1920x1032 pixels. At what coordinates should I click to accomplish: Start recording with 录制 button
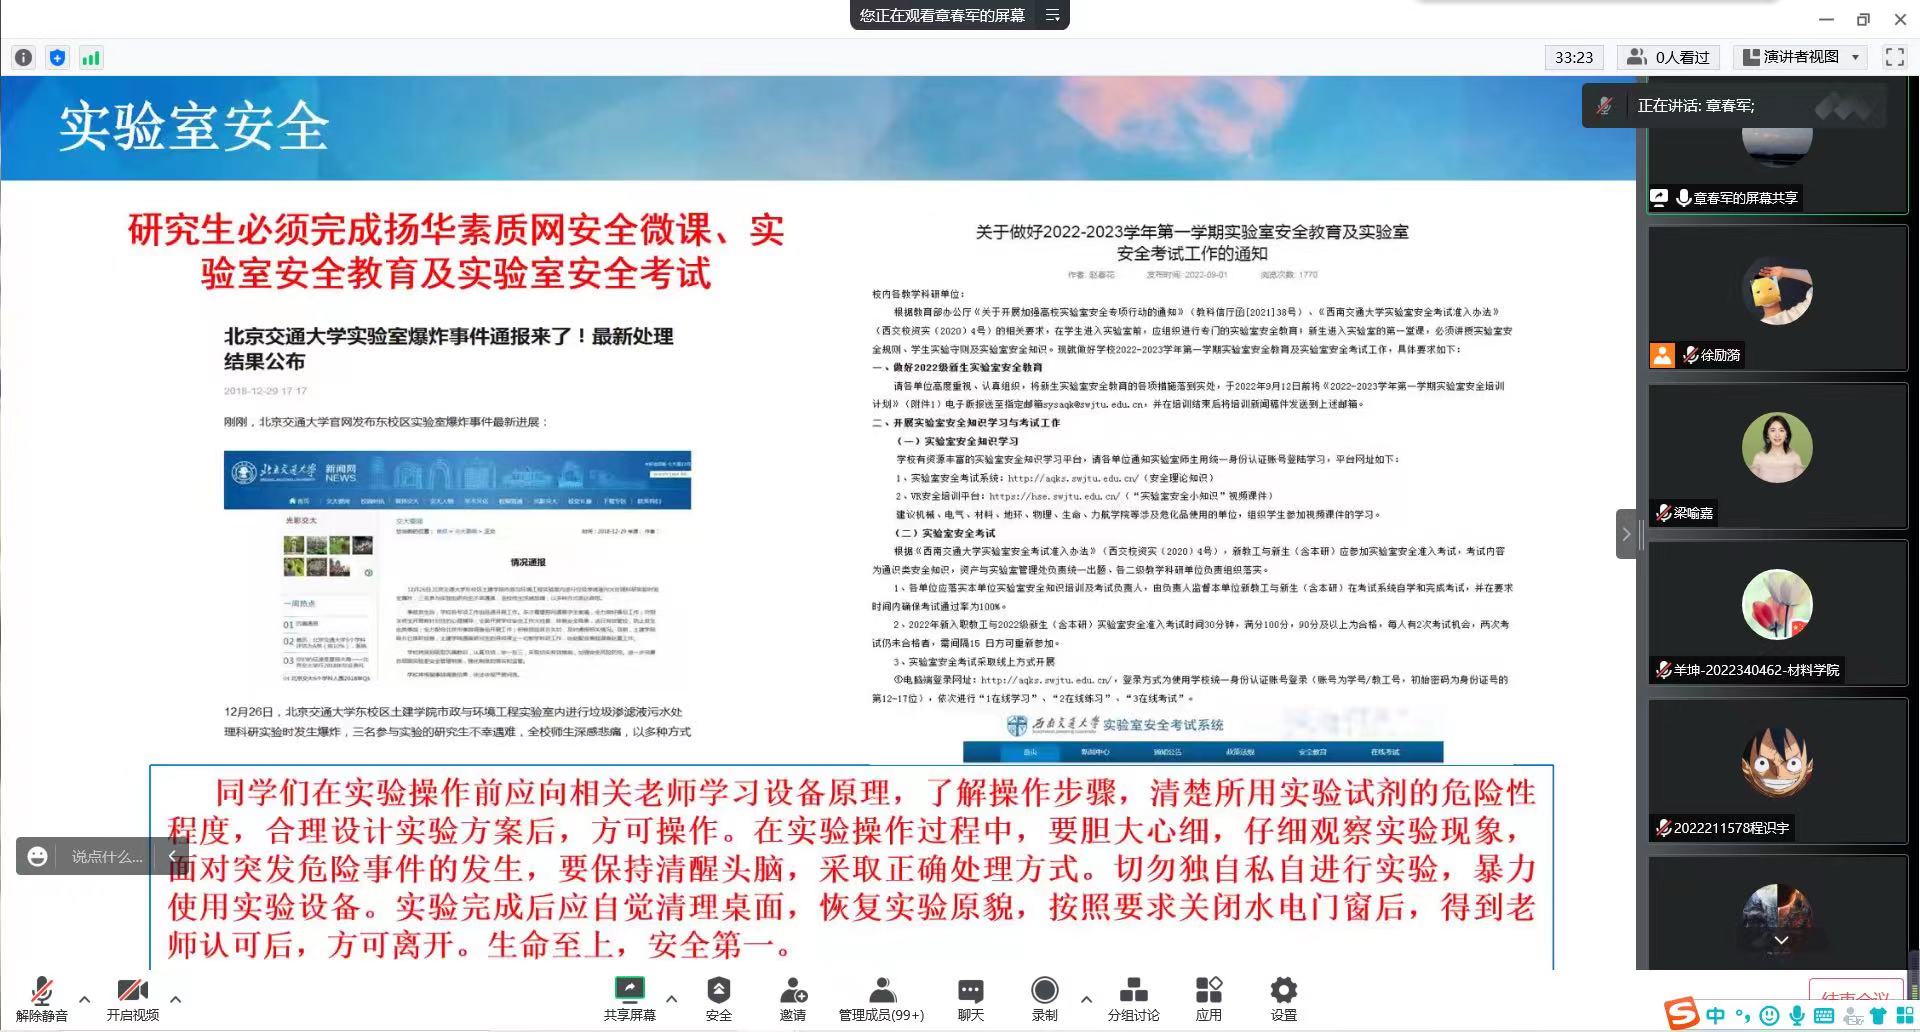(1044, 992)
